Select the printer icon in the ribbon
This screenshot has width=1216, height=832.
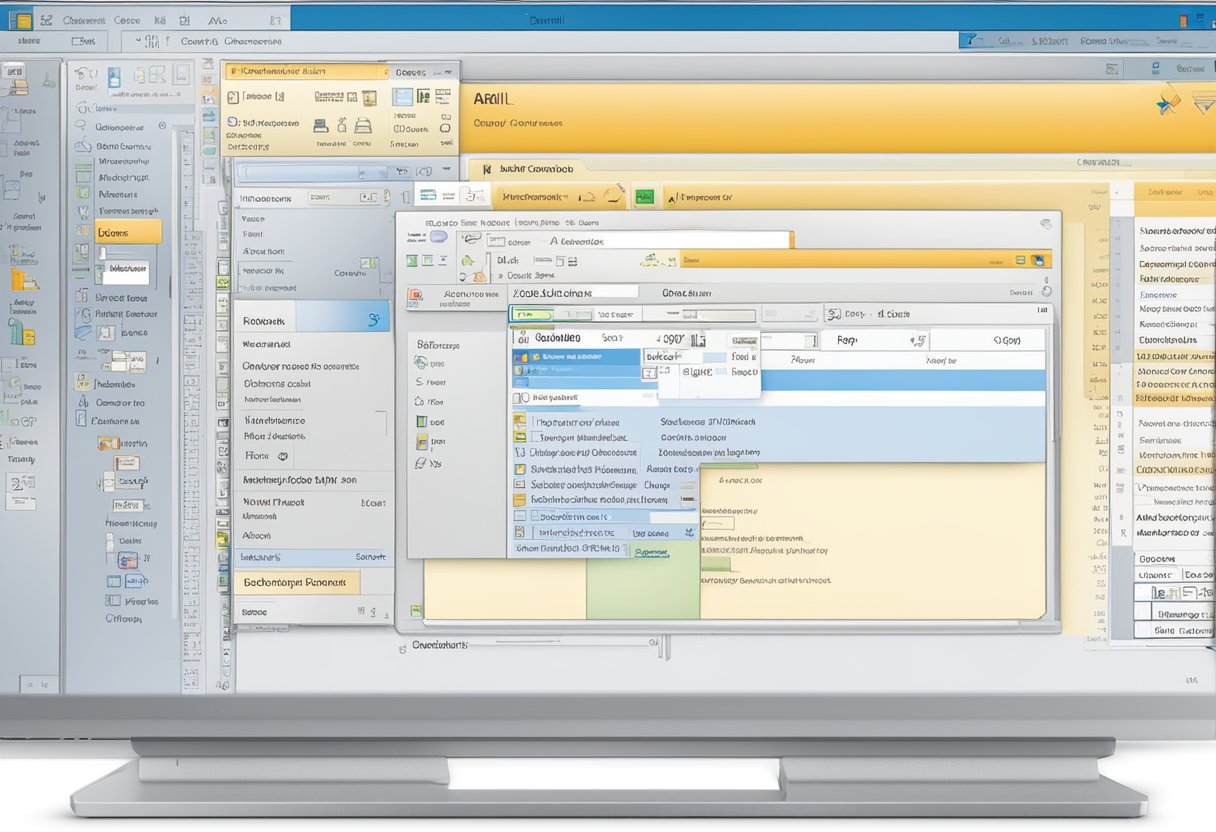point(319,127)
